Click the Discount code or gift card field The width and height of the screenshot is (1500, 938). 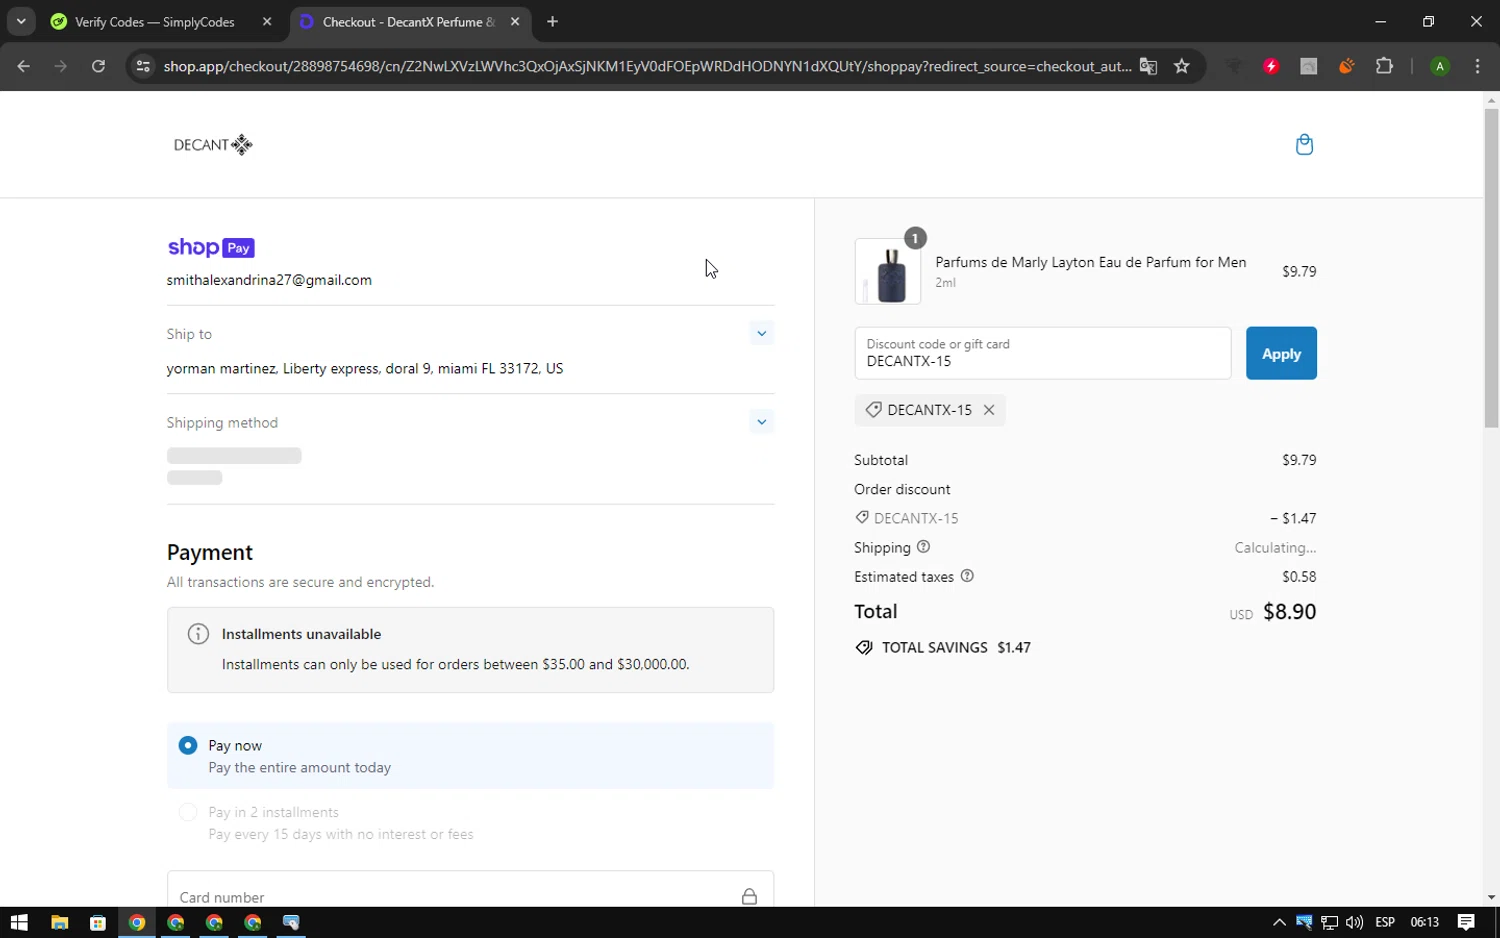tap(1043, 353)
